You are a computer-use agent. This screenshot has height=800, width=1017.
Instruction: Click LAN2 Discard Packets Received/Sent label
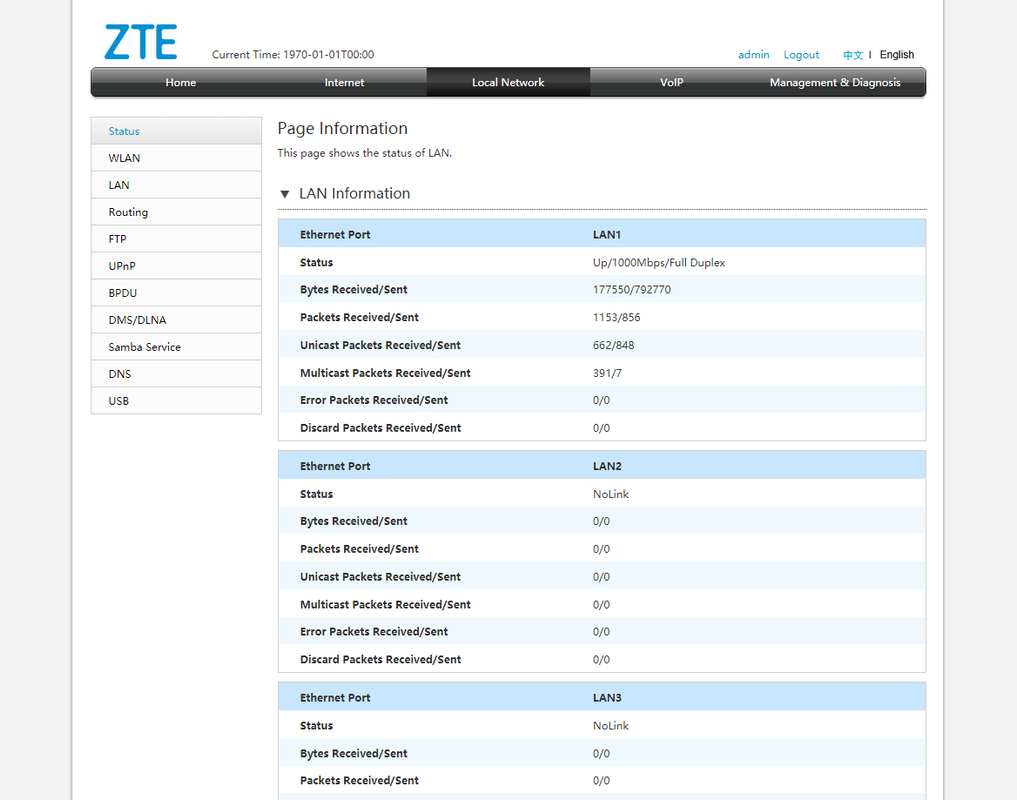[x=380, y=660]
